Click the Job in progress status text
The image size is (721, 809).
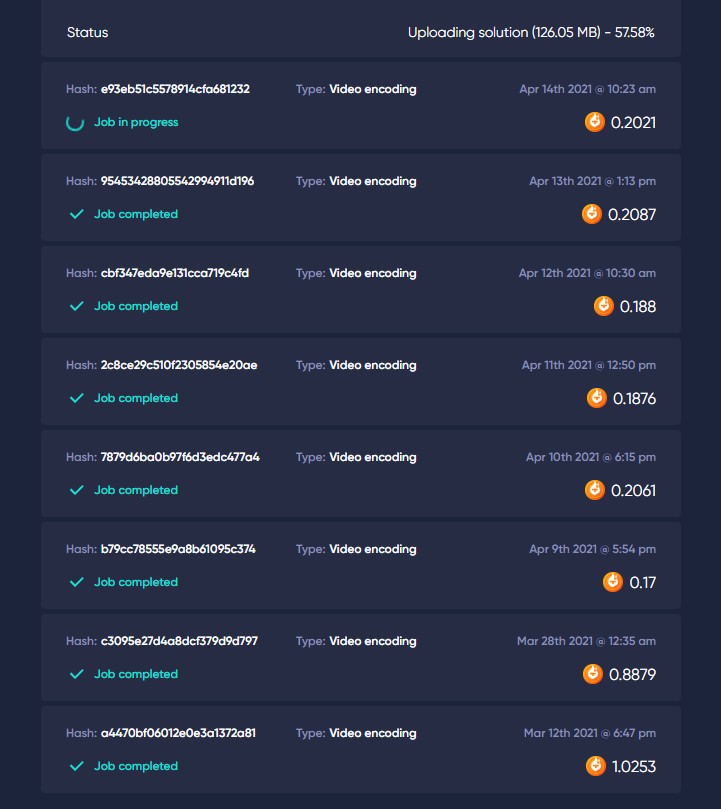tap(136, 122)
